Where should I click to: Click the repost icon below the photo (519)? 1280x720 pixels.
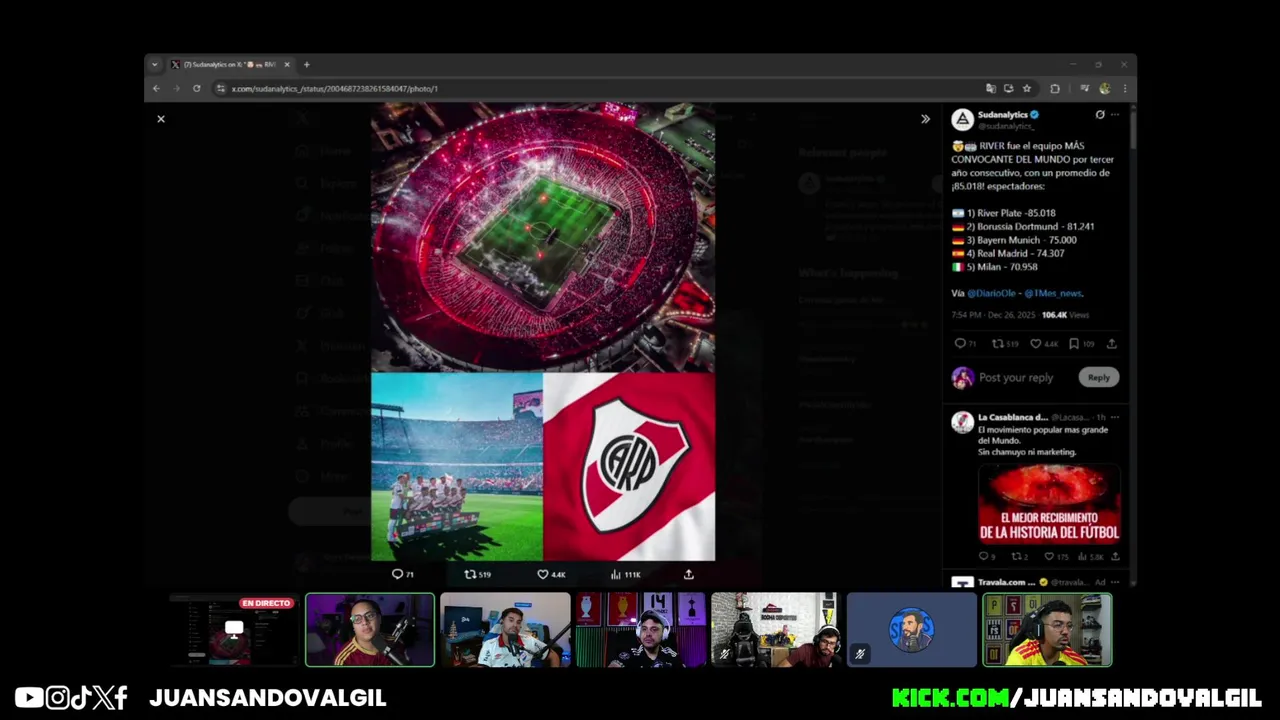(x=477, y=574)
